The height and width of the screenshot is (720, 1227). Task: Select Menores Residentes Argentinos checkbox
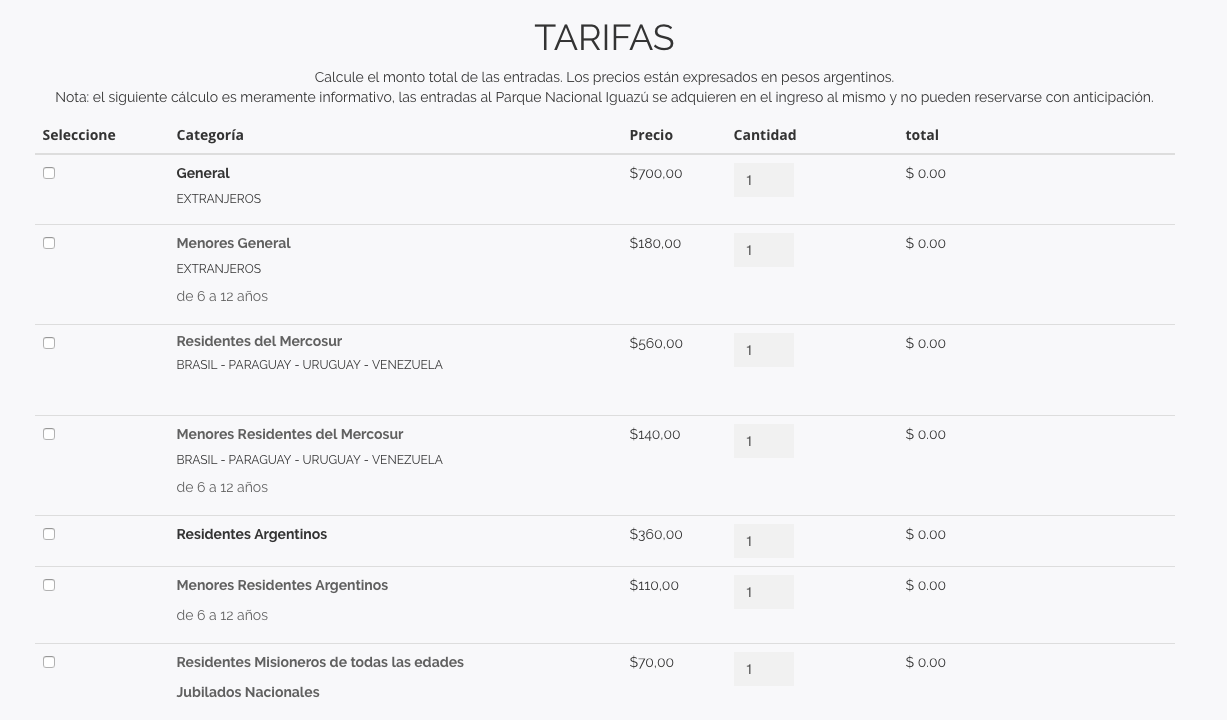[x=49, y=585]
